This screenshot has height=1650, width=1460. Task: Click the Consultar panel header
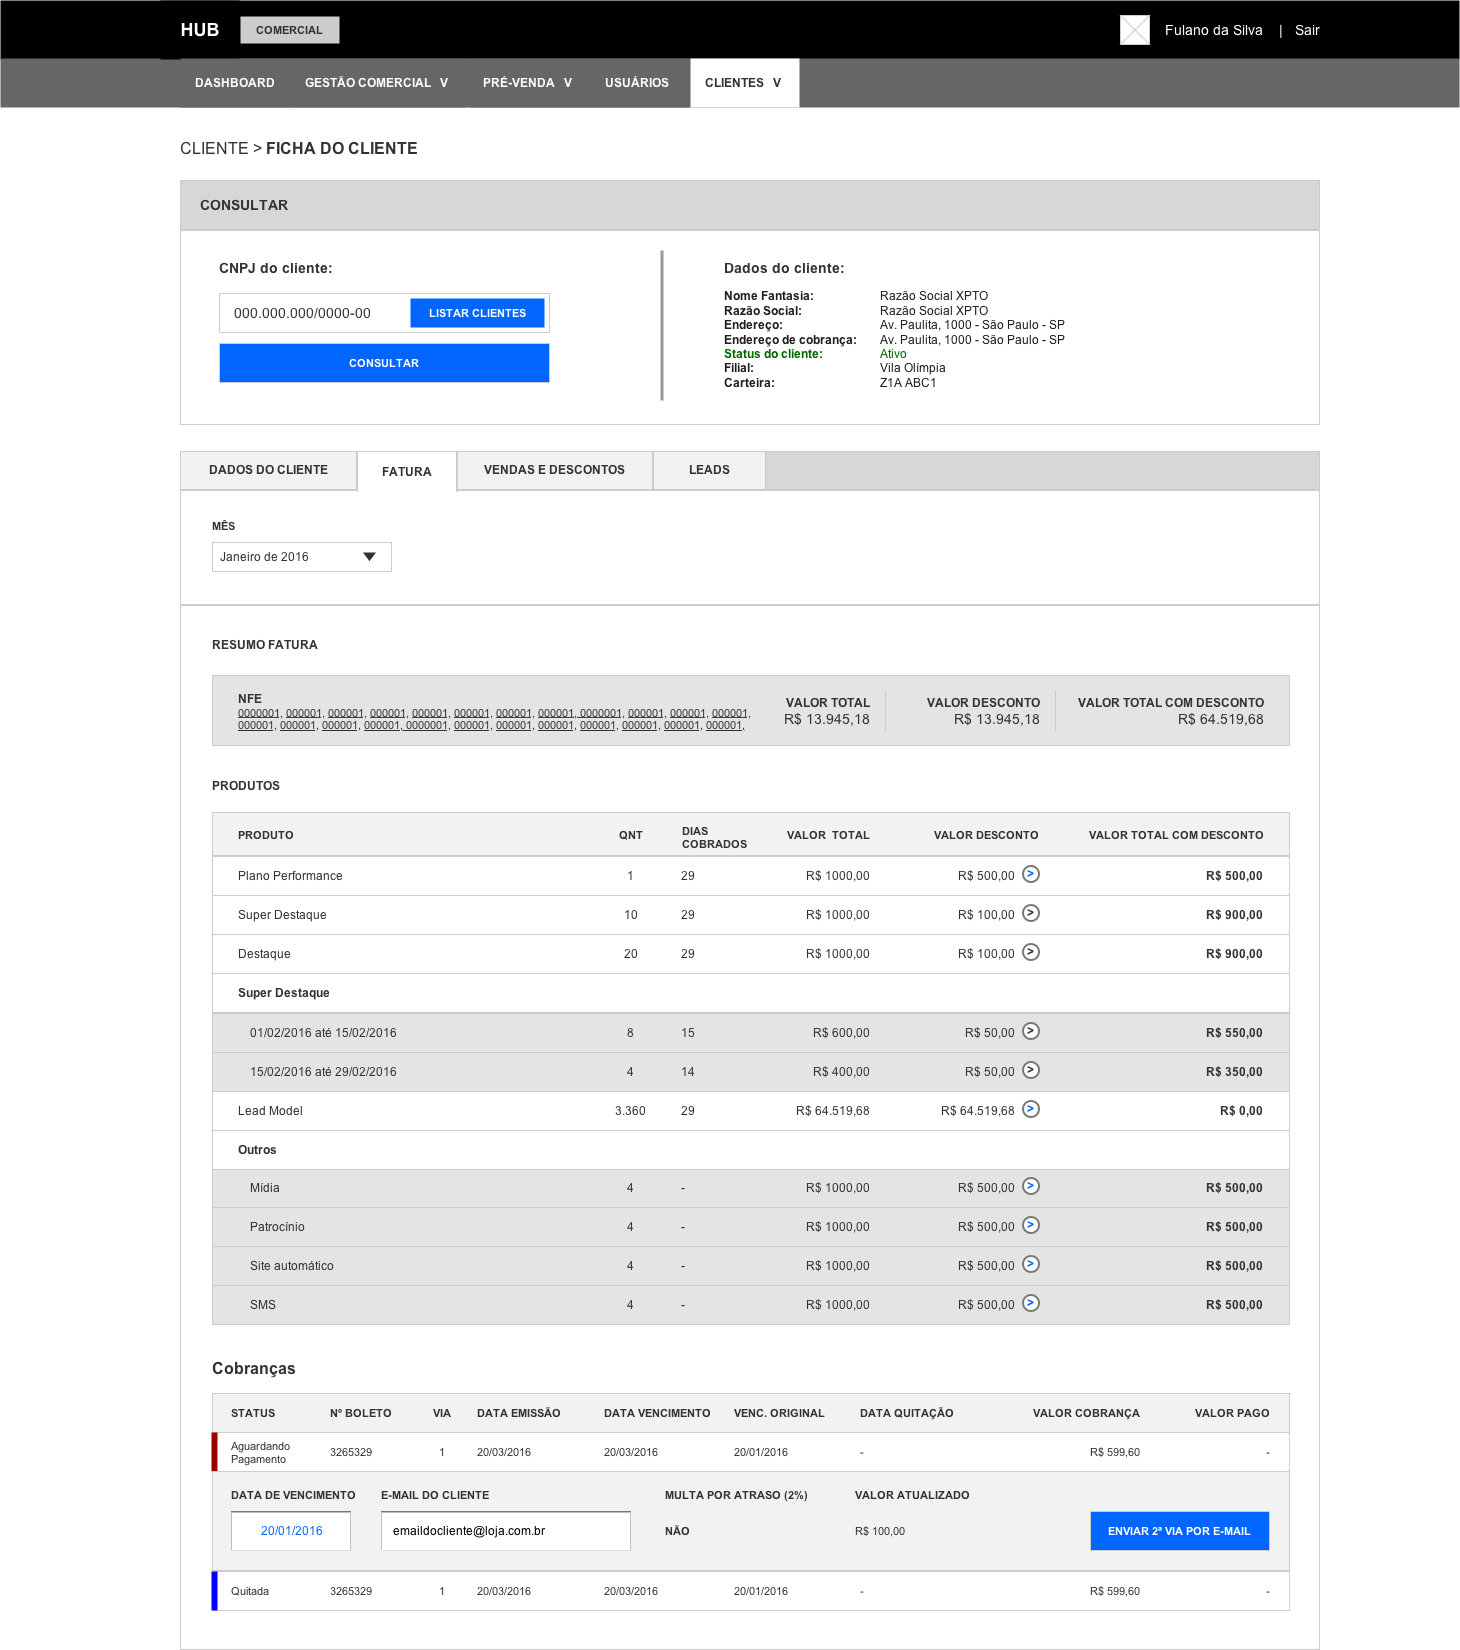[750, 205]
